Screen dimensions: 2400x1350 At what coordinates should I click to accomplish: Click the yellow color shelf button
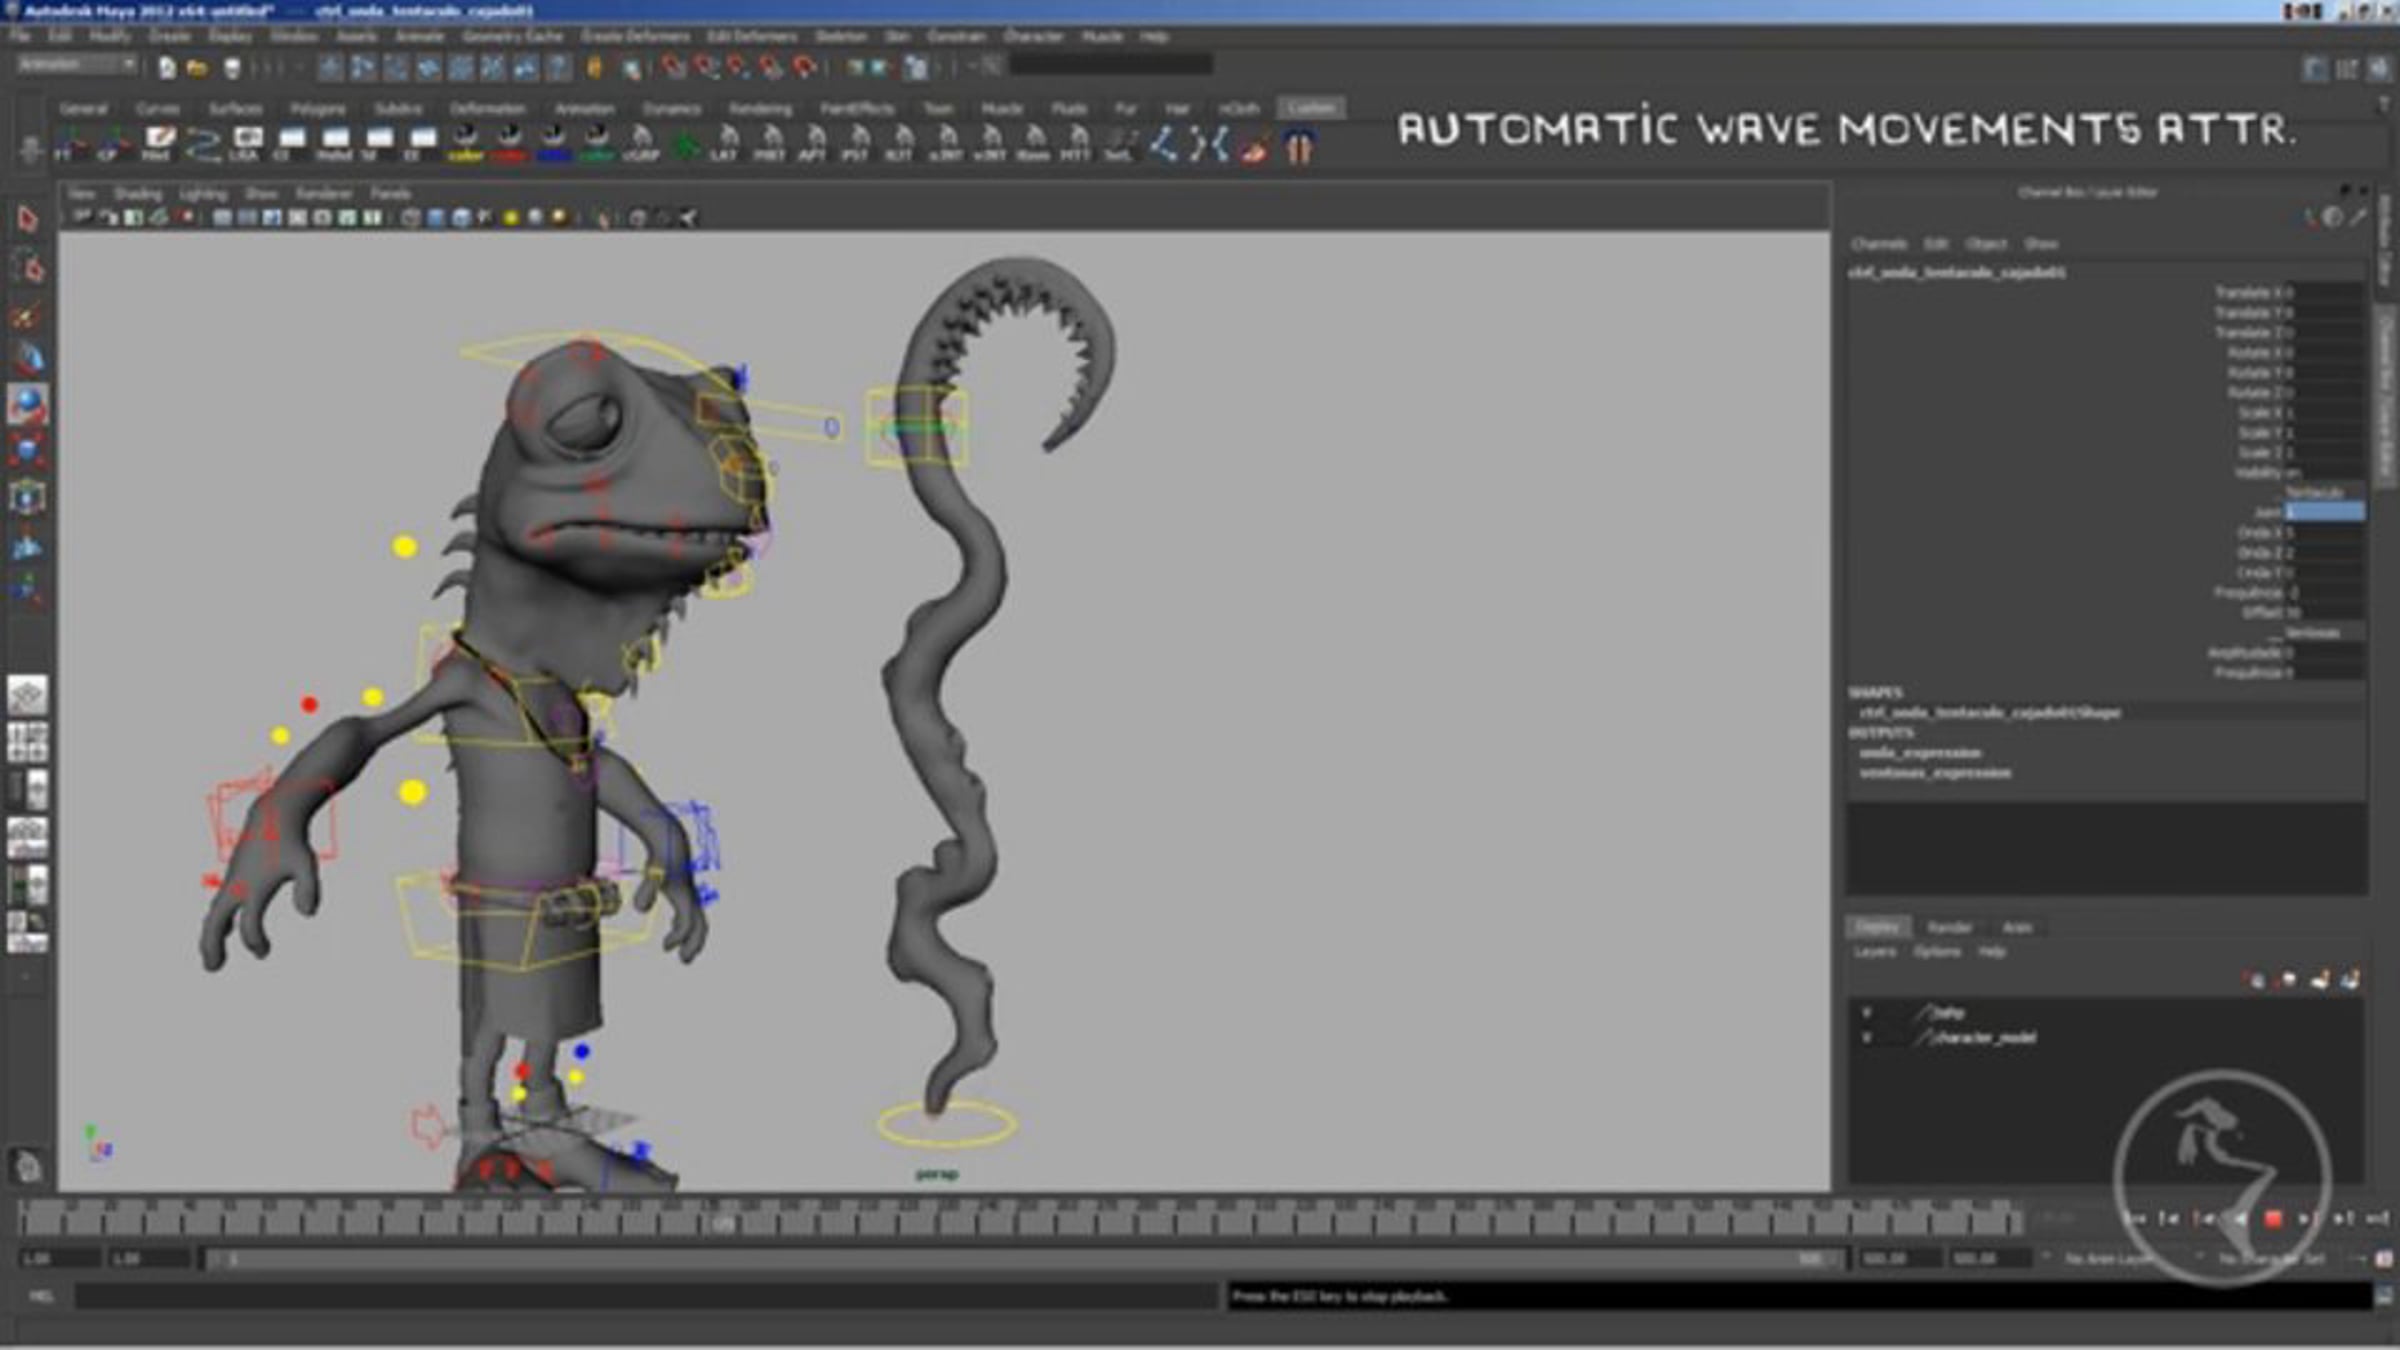point(466,142)
